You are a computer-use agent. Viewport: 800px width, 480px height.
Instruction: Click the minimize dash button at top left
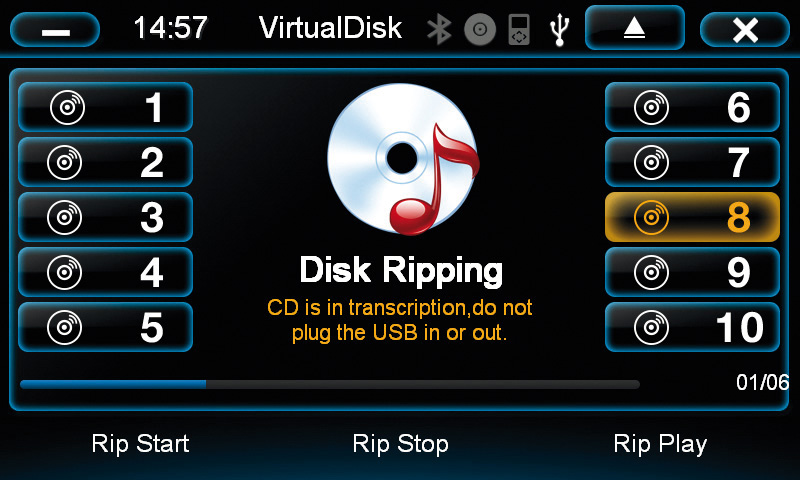point(55,30)
